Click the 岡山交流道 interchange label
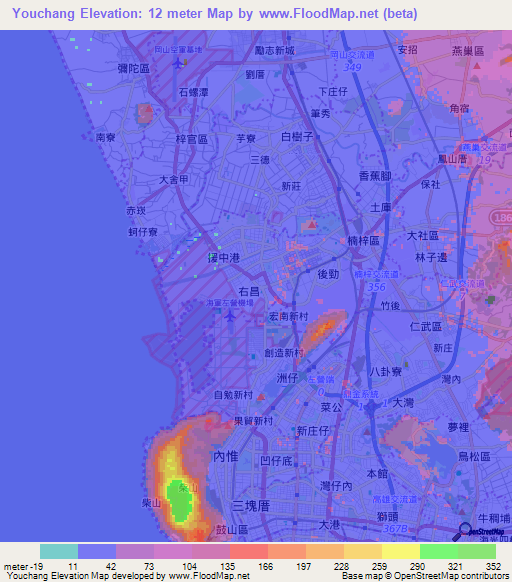Screen dimensions: 512x582 point(353,55)
